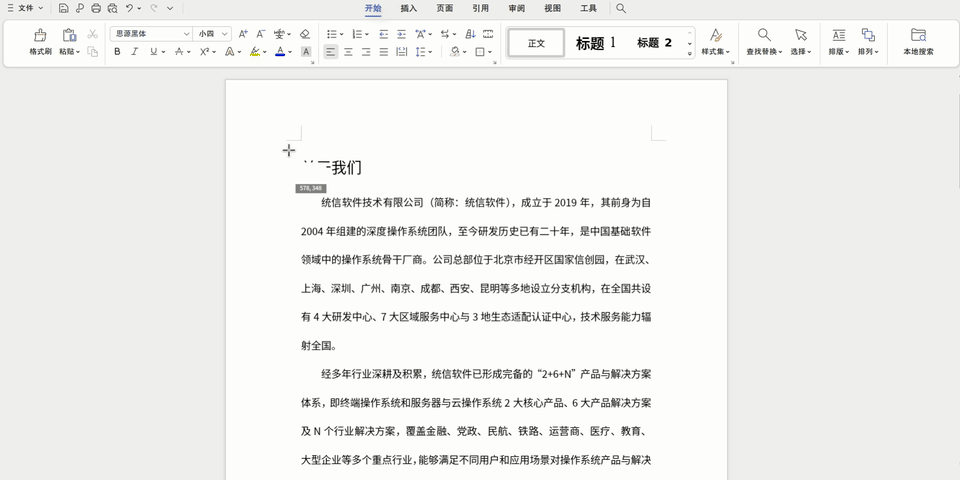Click the show/hide marks icon after sort

(488, 34)
